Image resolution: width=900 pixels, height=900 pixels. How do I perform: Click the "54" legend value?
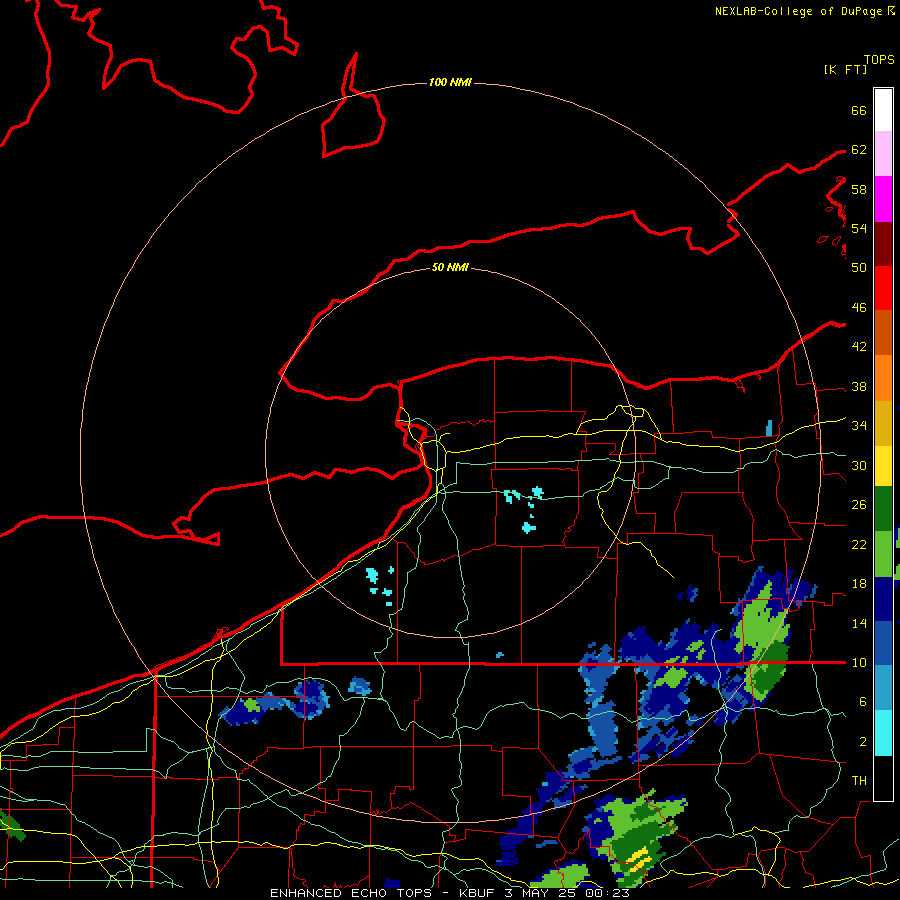click(x=859, y=228)
